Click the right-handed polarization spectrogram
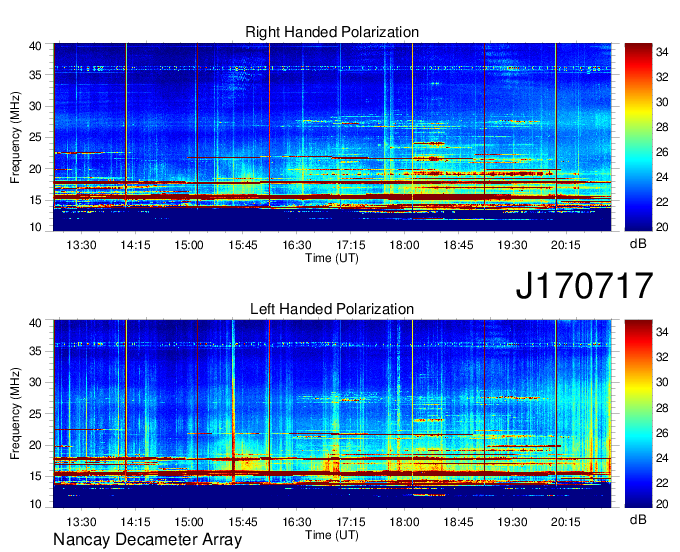Viewport: 680px width, 552px height. [332, 137]
